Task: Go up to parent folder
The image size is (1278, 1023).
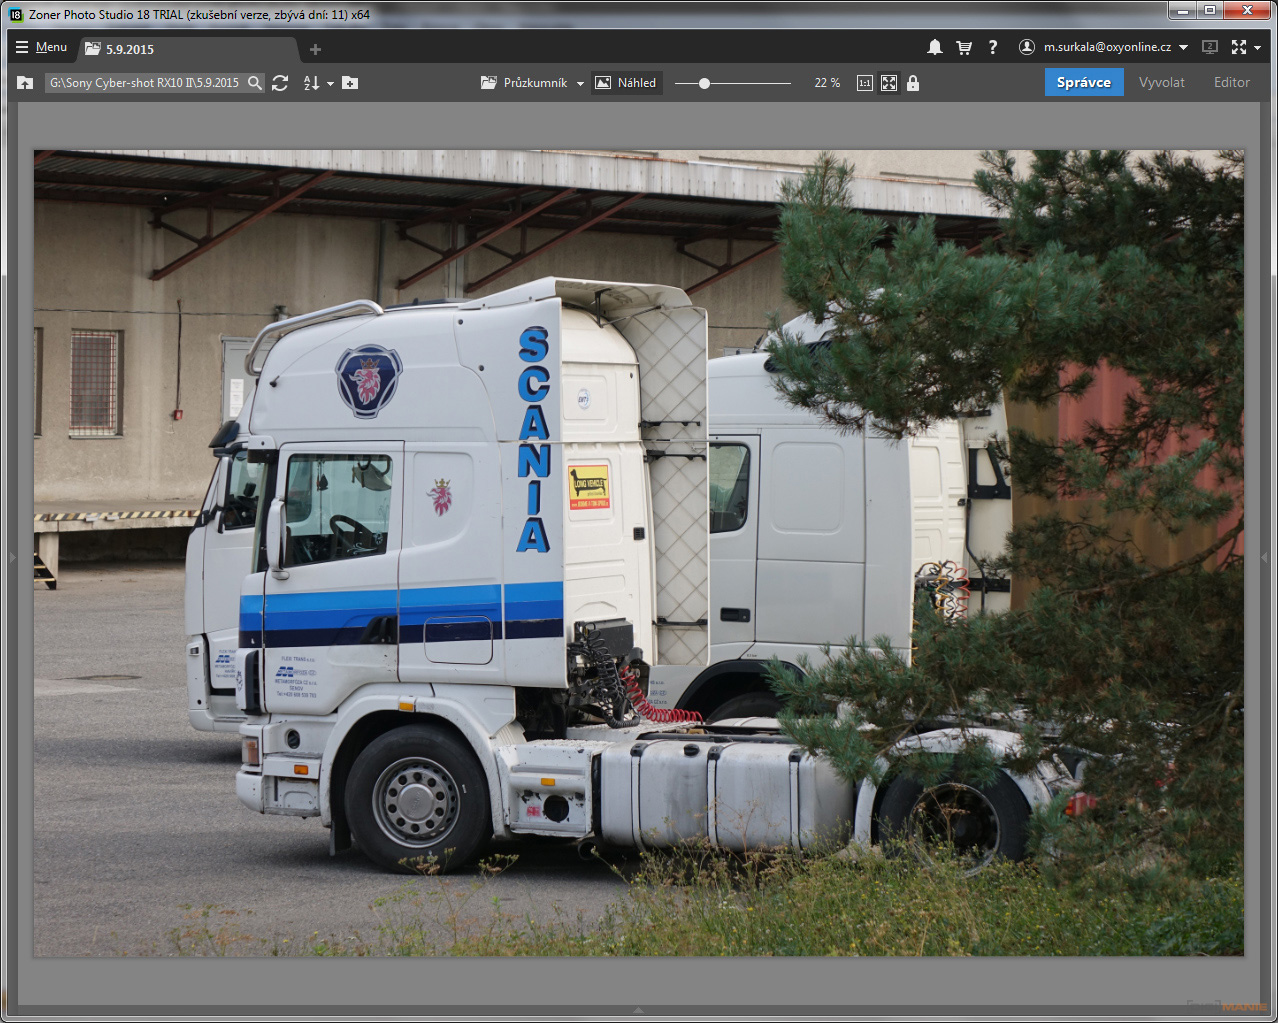Action: [x=25, y=83]
